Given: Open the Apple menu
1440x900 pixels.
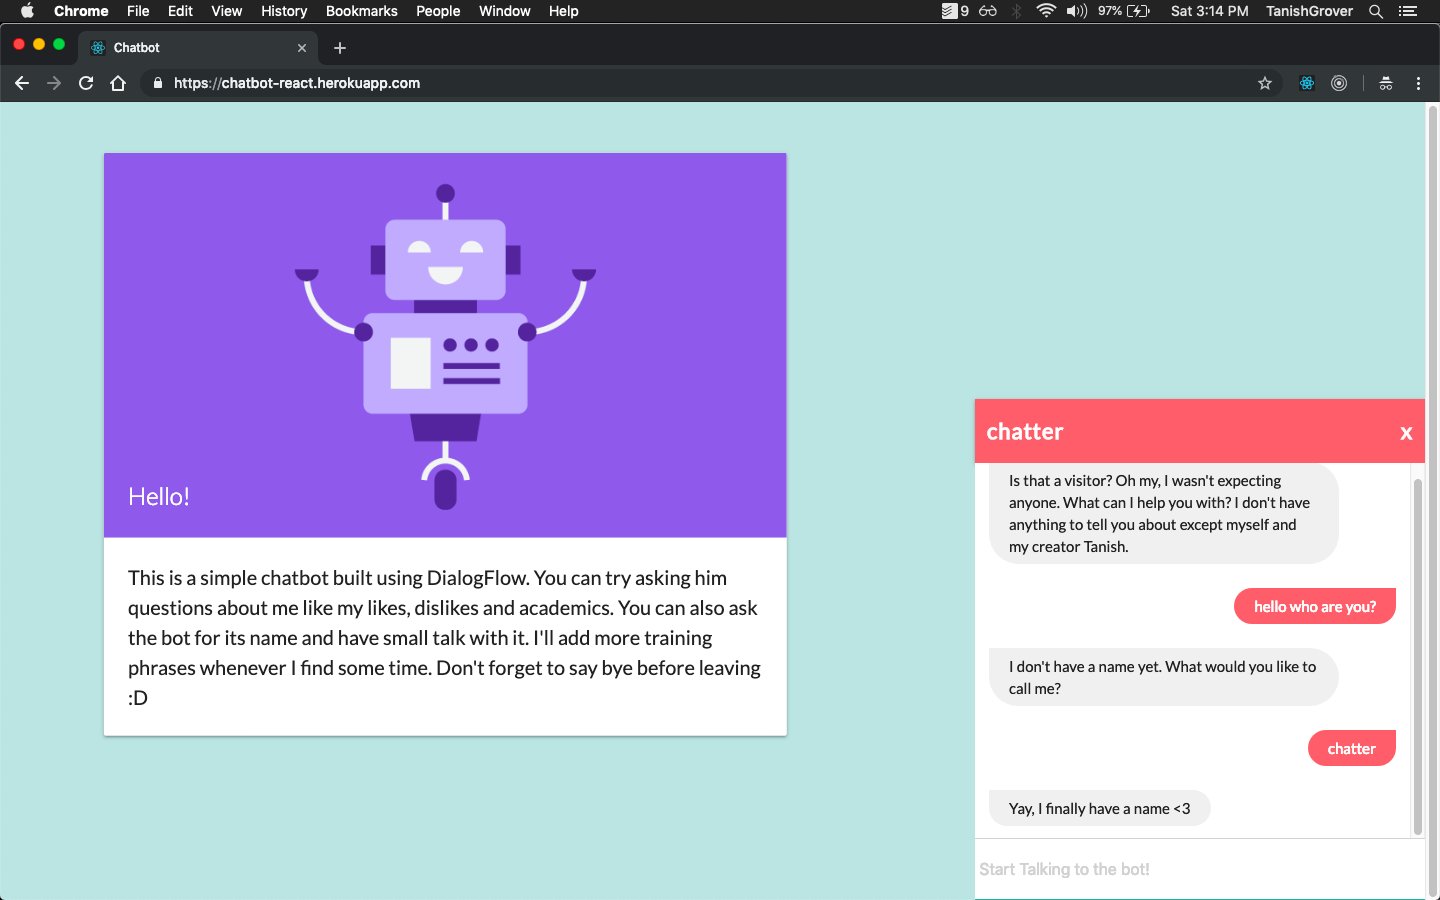Looking at the screenshot, I should pyautogui.click(x=27, y=11).
